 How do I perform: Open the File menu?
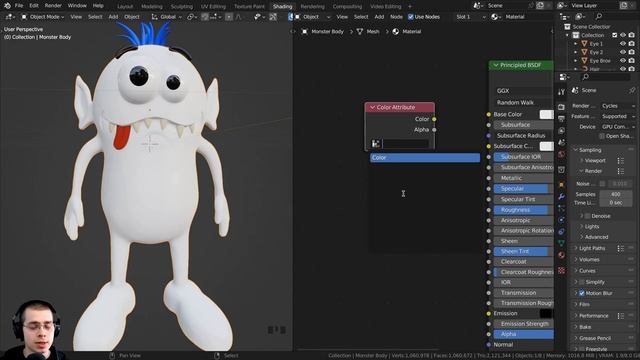[19, 6]
